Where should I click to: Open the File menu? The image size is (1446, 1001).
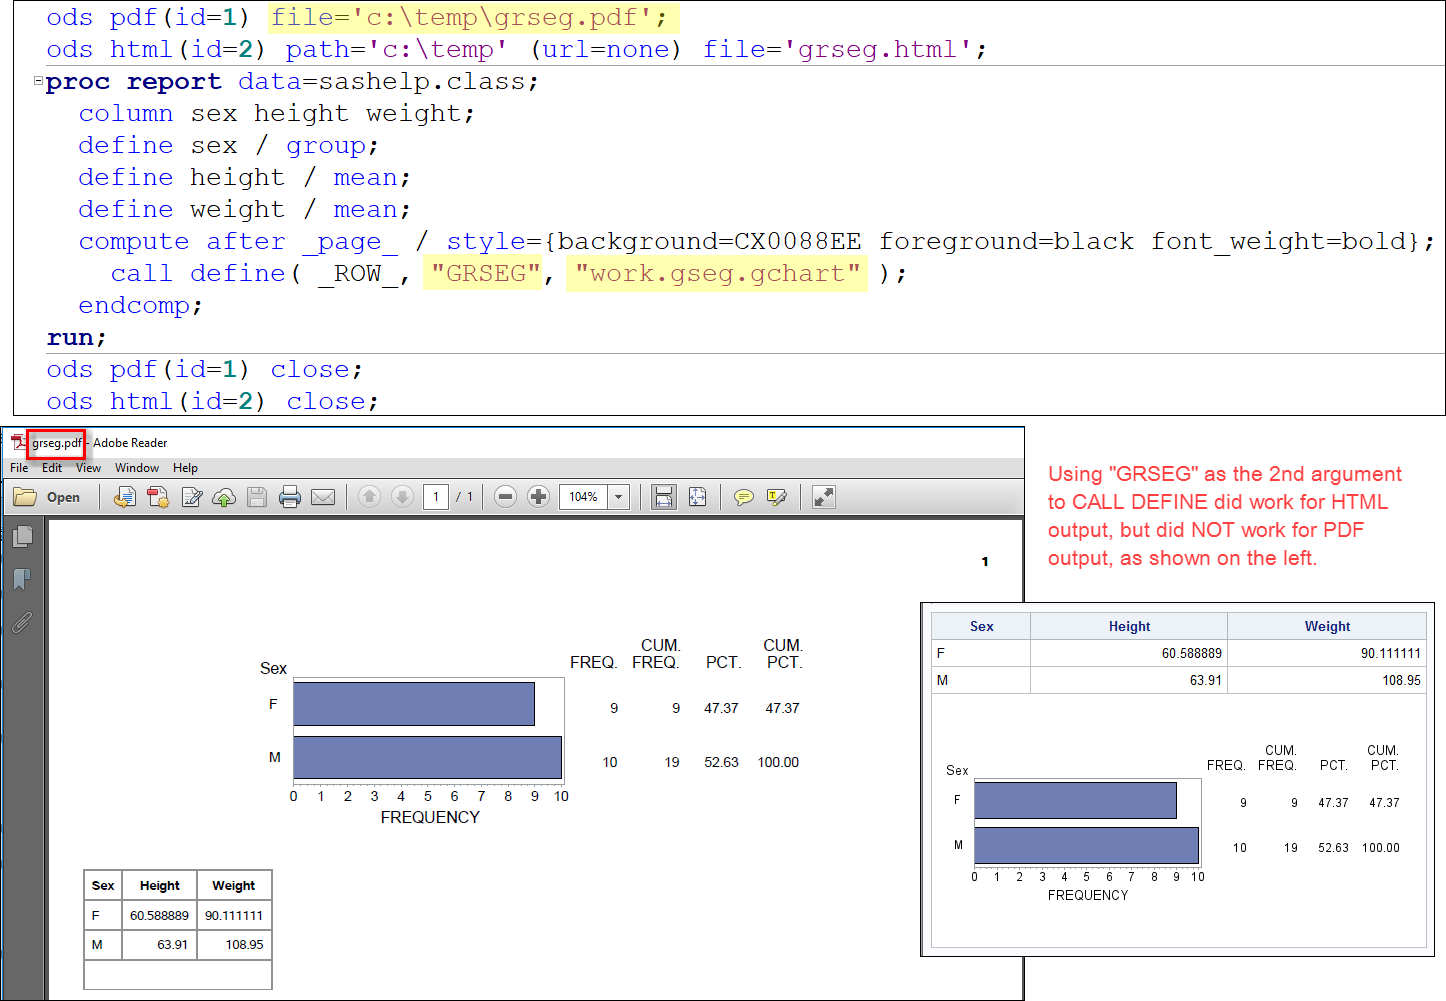19,468
